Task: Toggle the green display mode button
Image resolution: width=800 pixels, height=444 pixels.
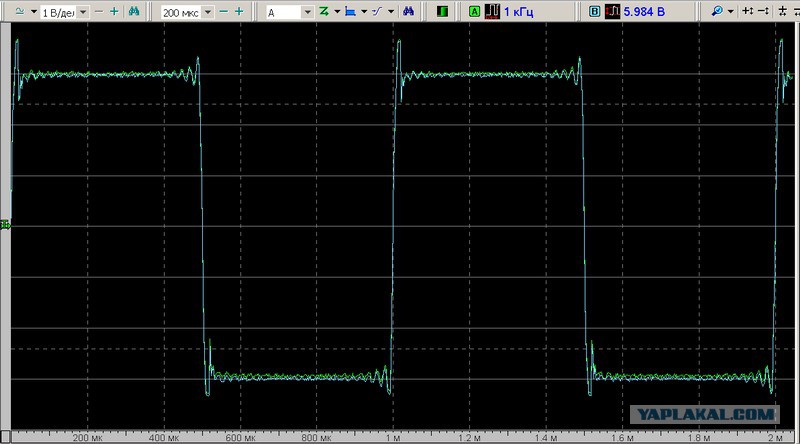Action: (x=442, y=11)
